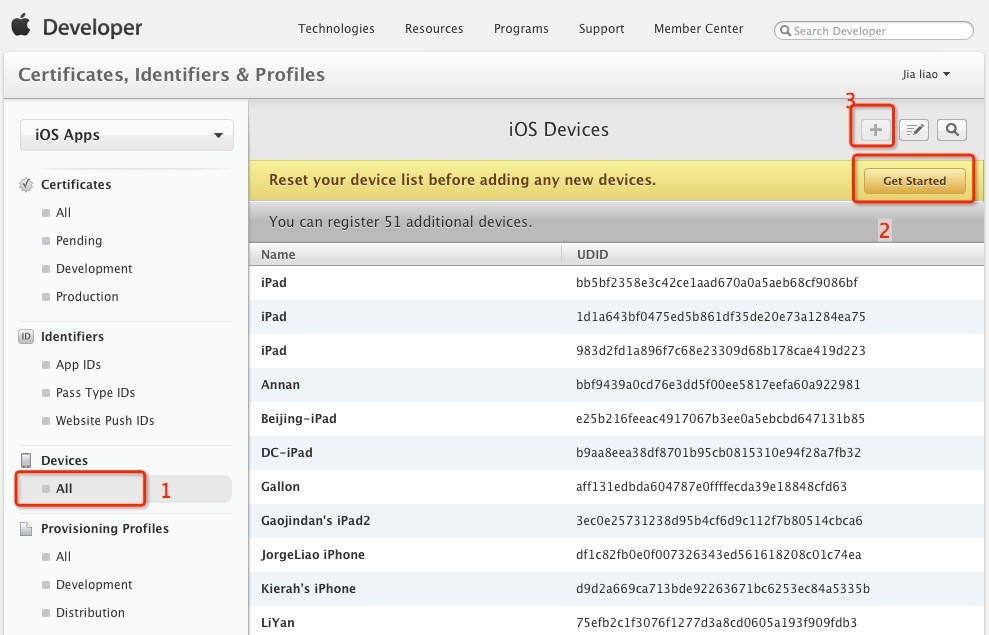The width and height of the screenshot is (989, 635).
Task: Select the Kierah's iPhone device row
Action: point(616,589)
